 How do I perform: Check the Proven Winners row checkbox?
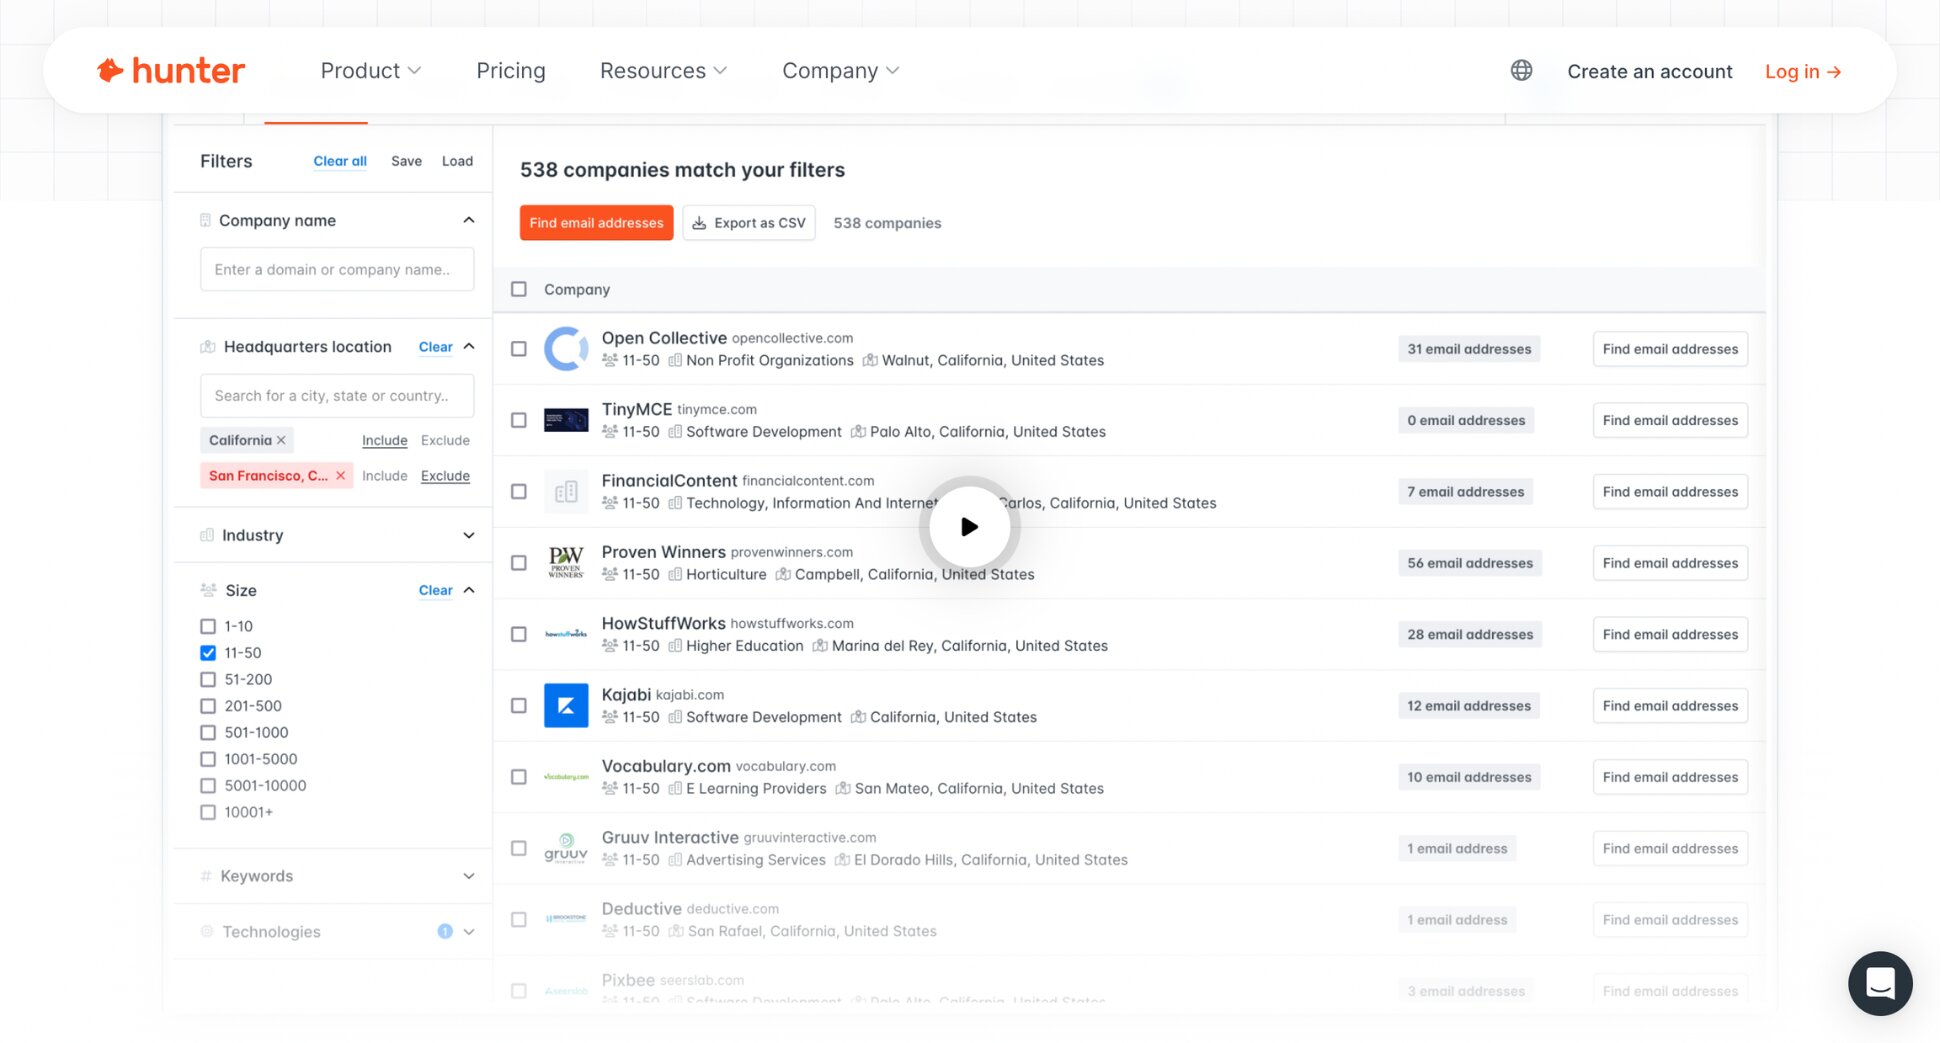(x=519, y=563)
